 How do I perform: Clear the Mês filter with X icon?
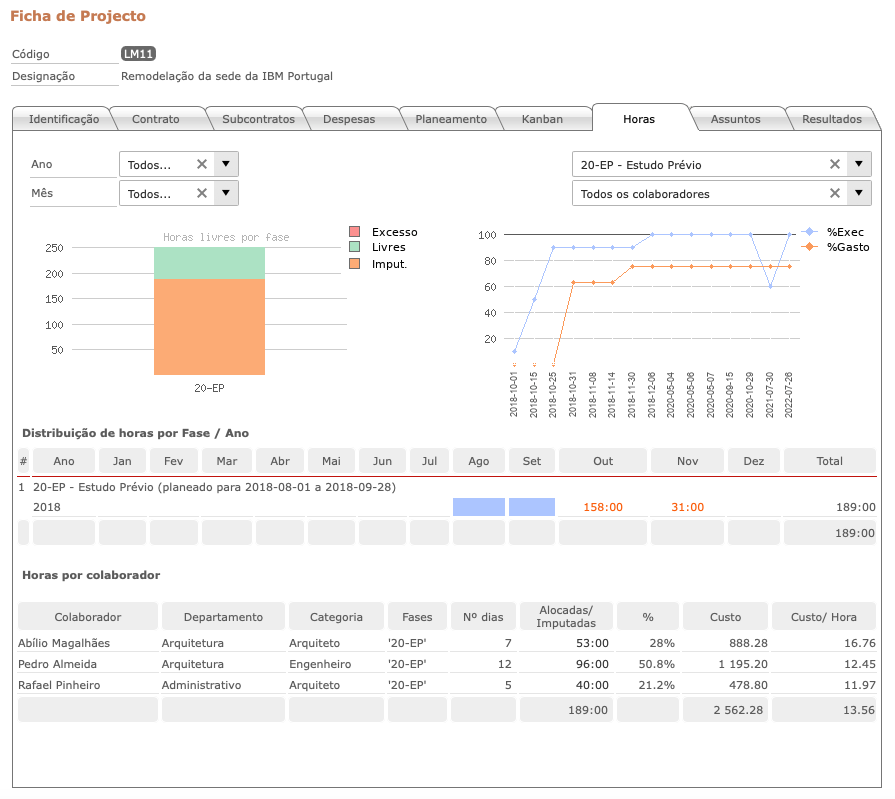201,194
